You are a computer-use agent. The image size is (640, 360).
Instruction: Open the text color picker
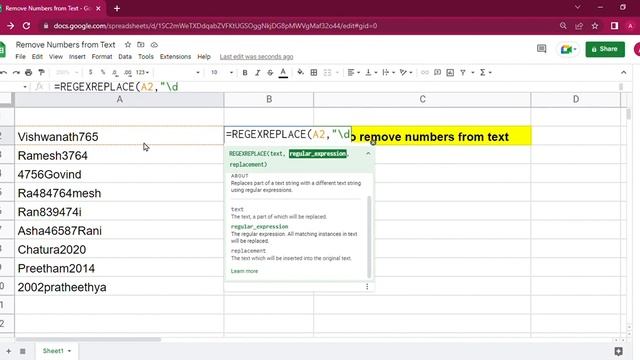tap(283, 73)
